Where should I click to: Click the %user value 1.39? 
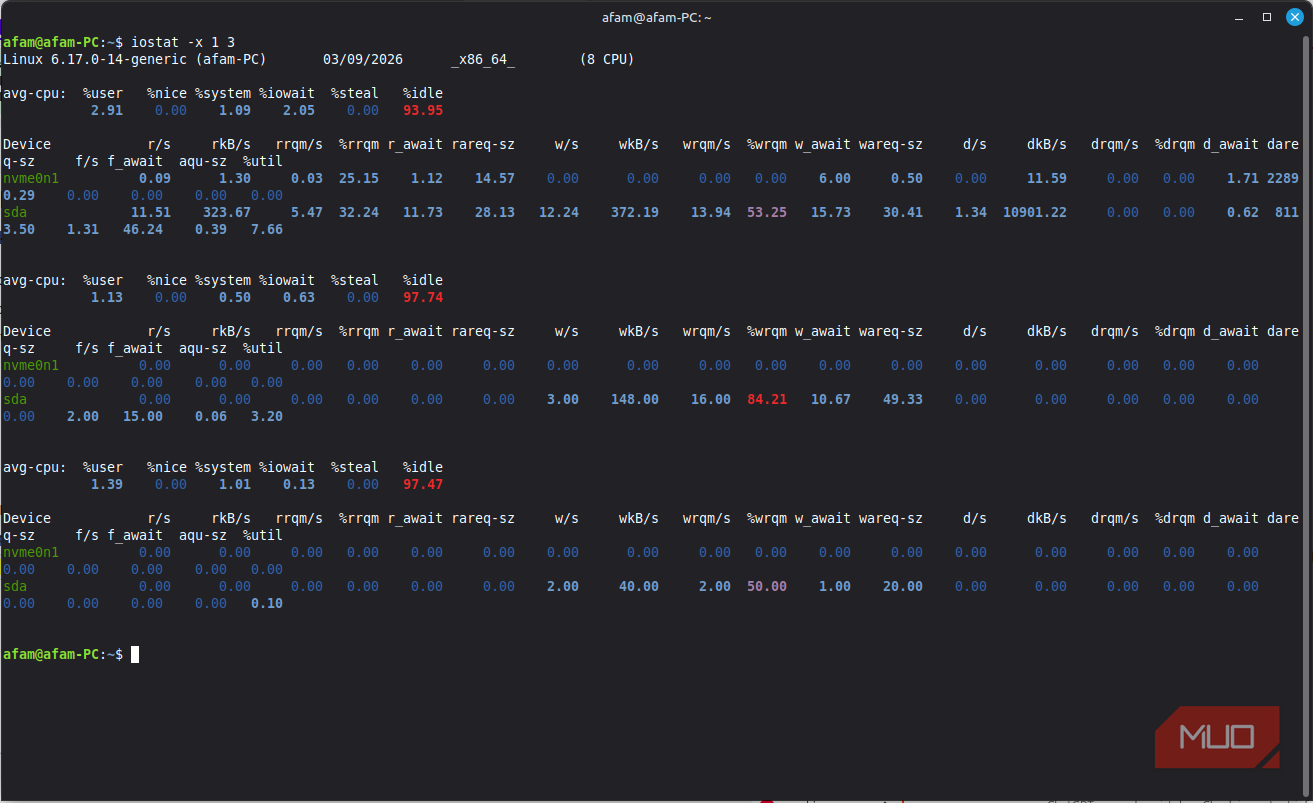(x=107, y=484)
